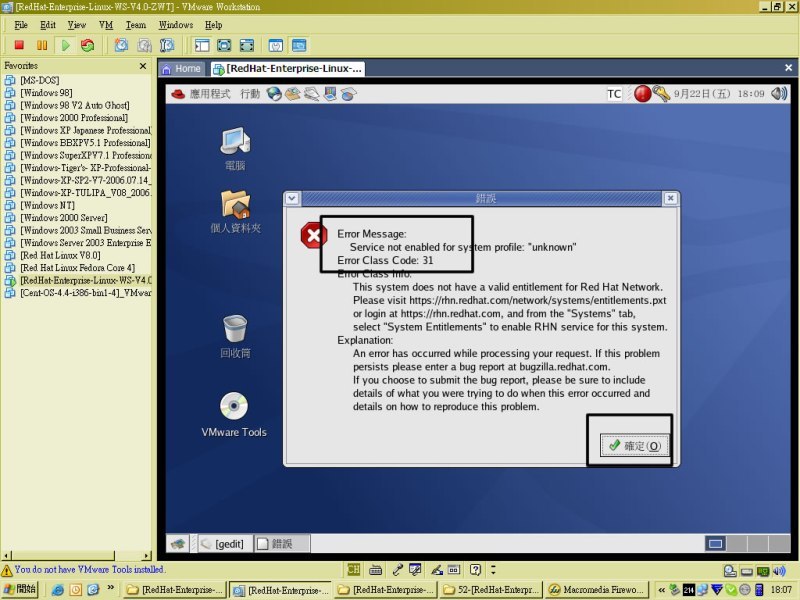Open the 行動 actions menu in the guest panel
Screen dimensions: 800x600
(x=250, y=94)
